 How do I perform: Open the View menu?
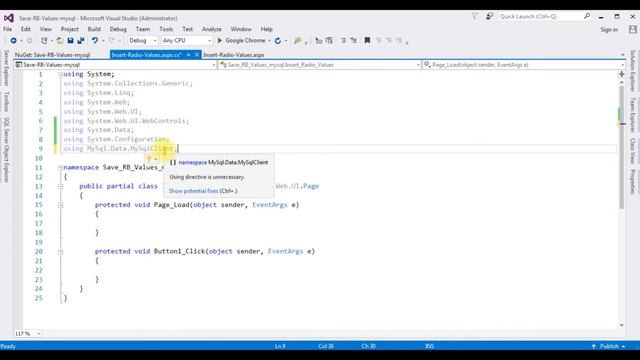click(45, 29)
